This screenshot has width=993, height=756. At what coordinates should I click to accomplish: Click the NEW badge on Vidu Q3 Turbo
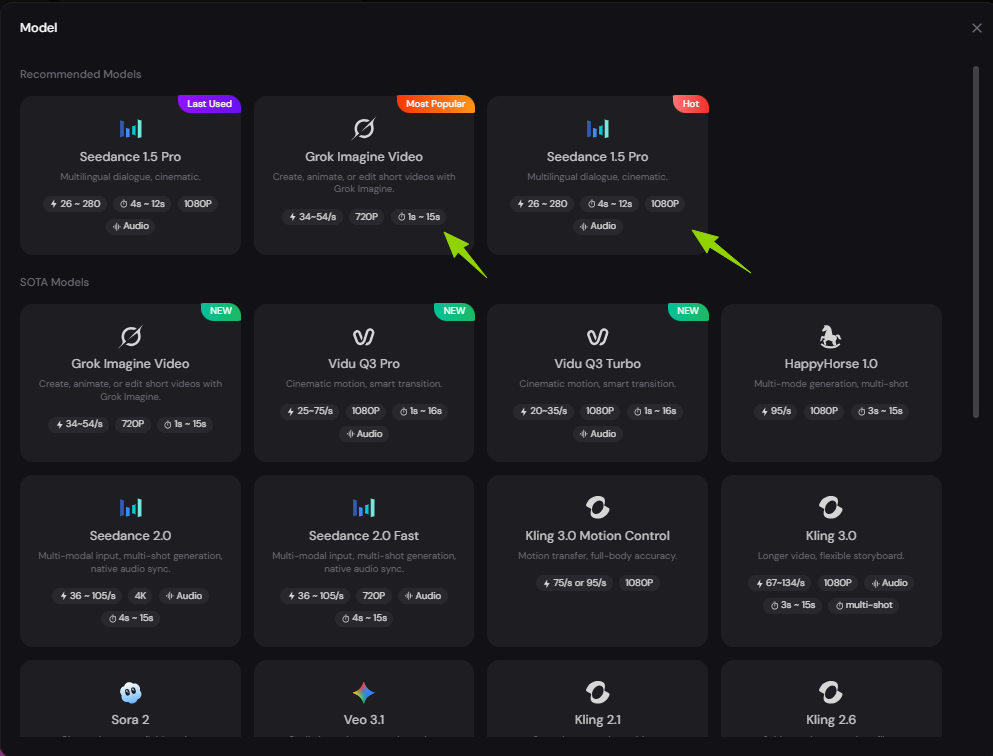(688, 311)
